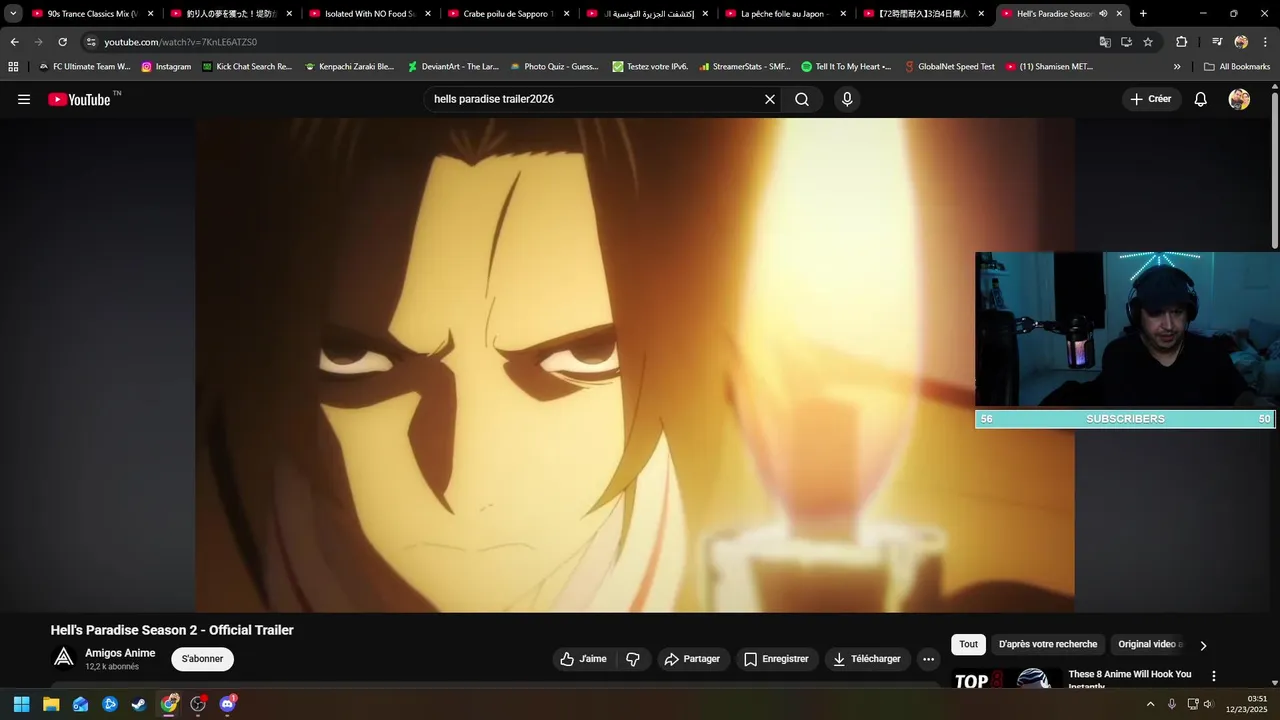The image size is (1280, 720).
Task: Expand the tab search dropdown arrow
Action: tap(13, 14)
